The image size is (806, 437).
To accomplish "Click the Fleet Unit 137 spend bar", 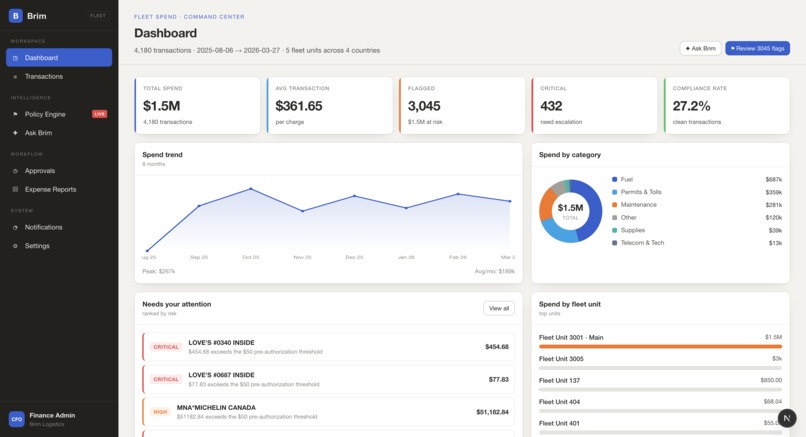I will coord(660,390).
